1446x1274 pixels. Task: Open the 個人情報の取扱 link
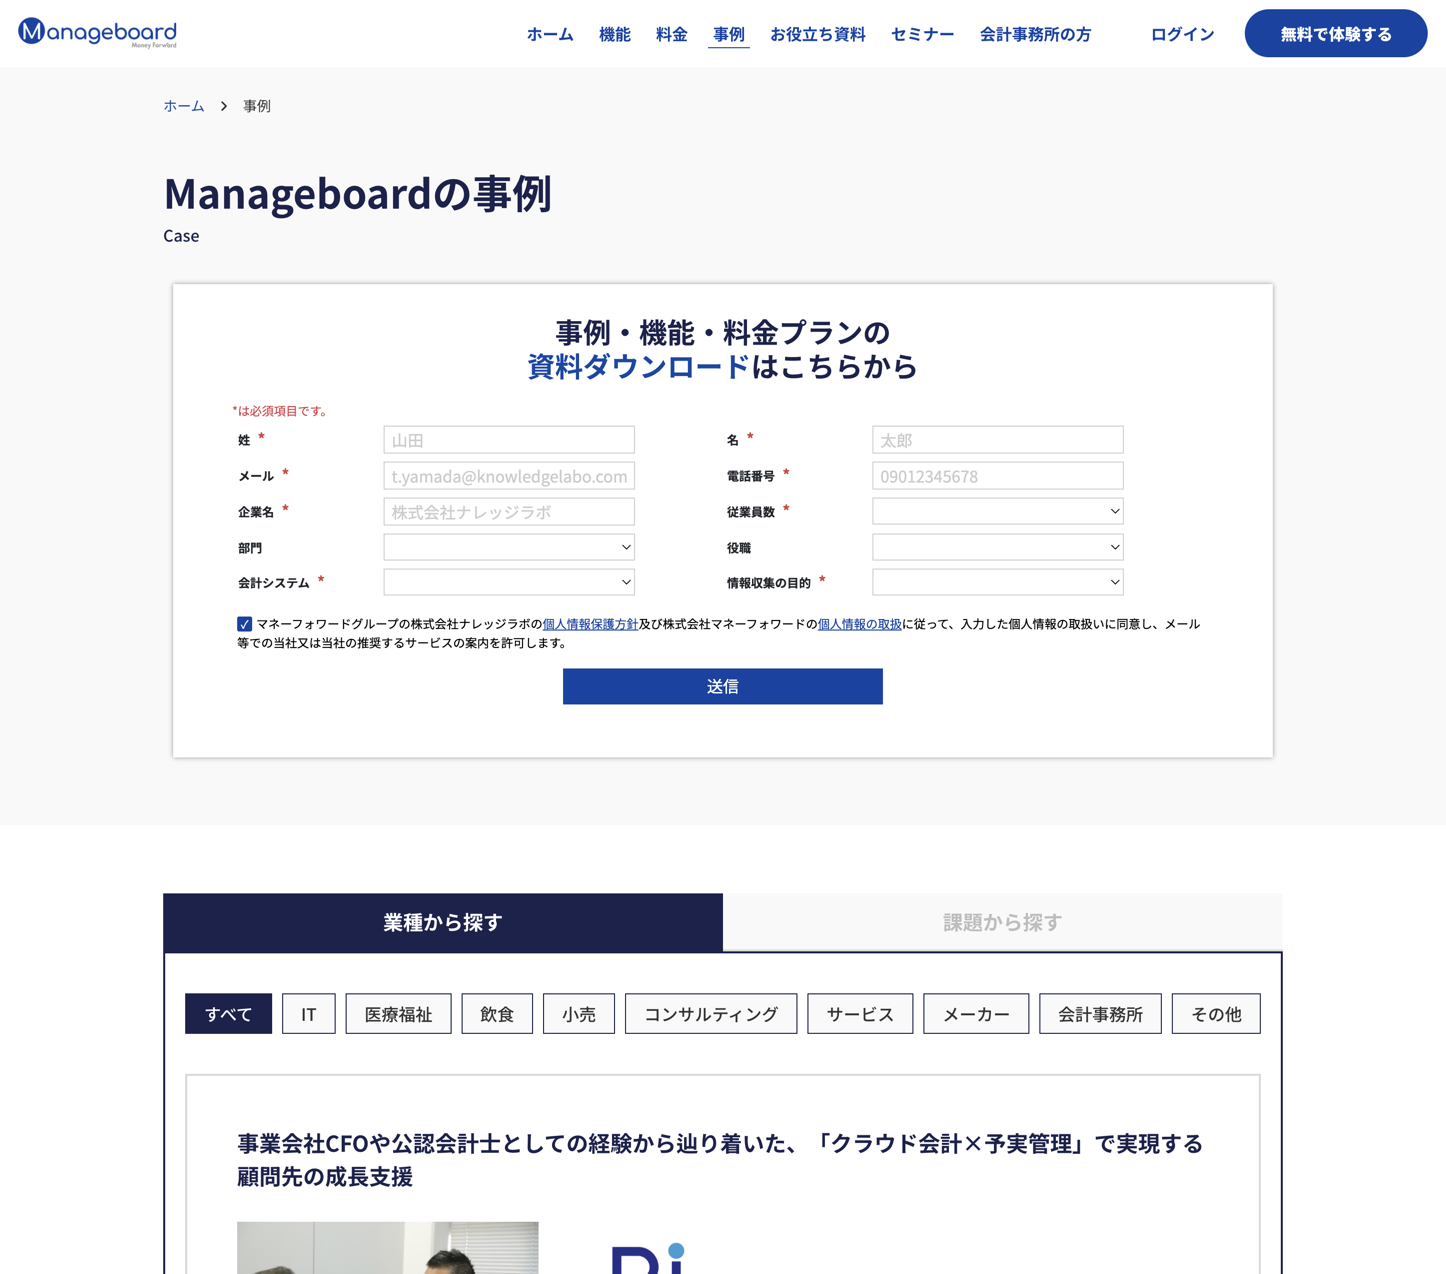859,624
